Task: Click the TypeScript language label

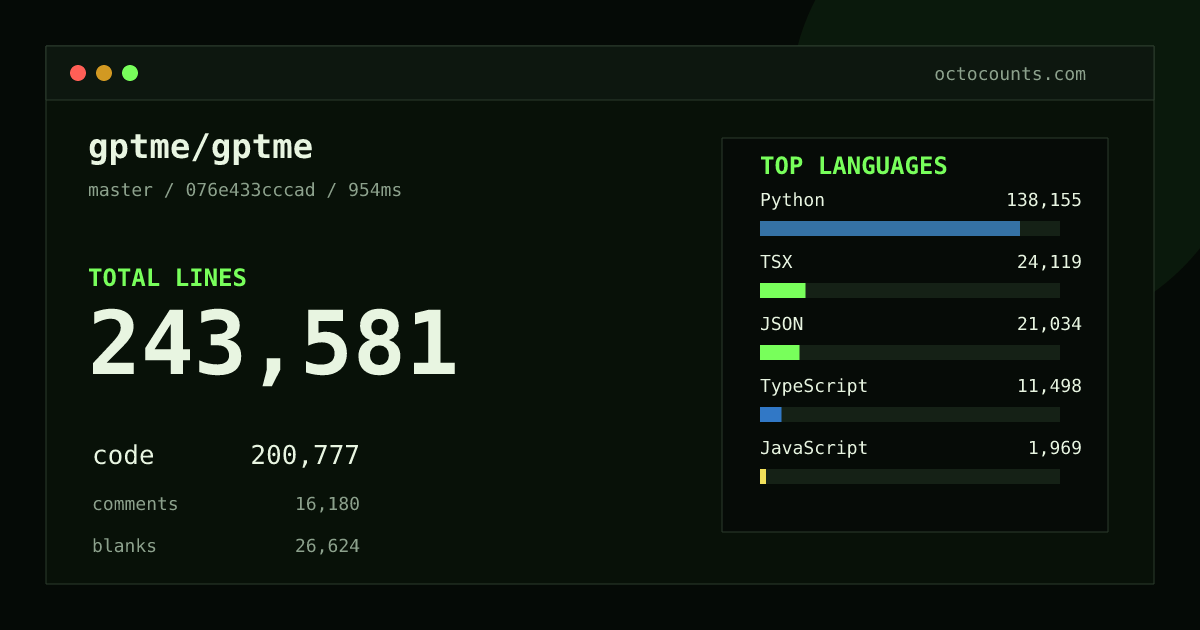Action: coord(814,386)
